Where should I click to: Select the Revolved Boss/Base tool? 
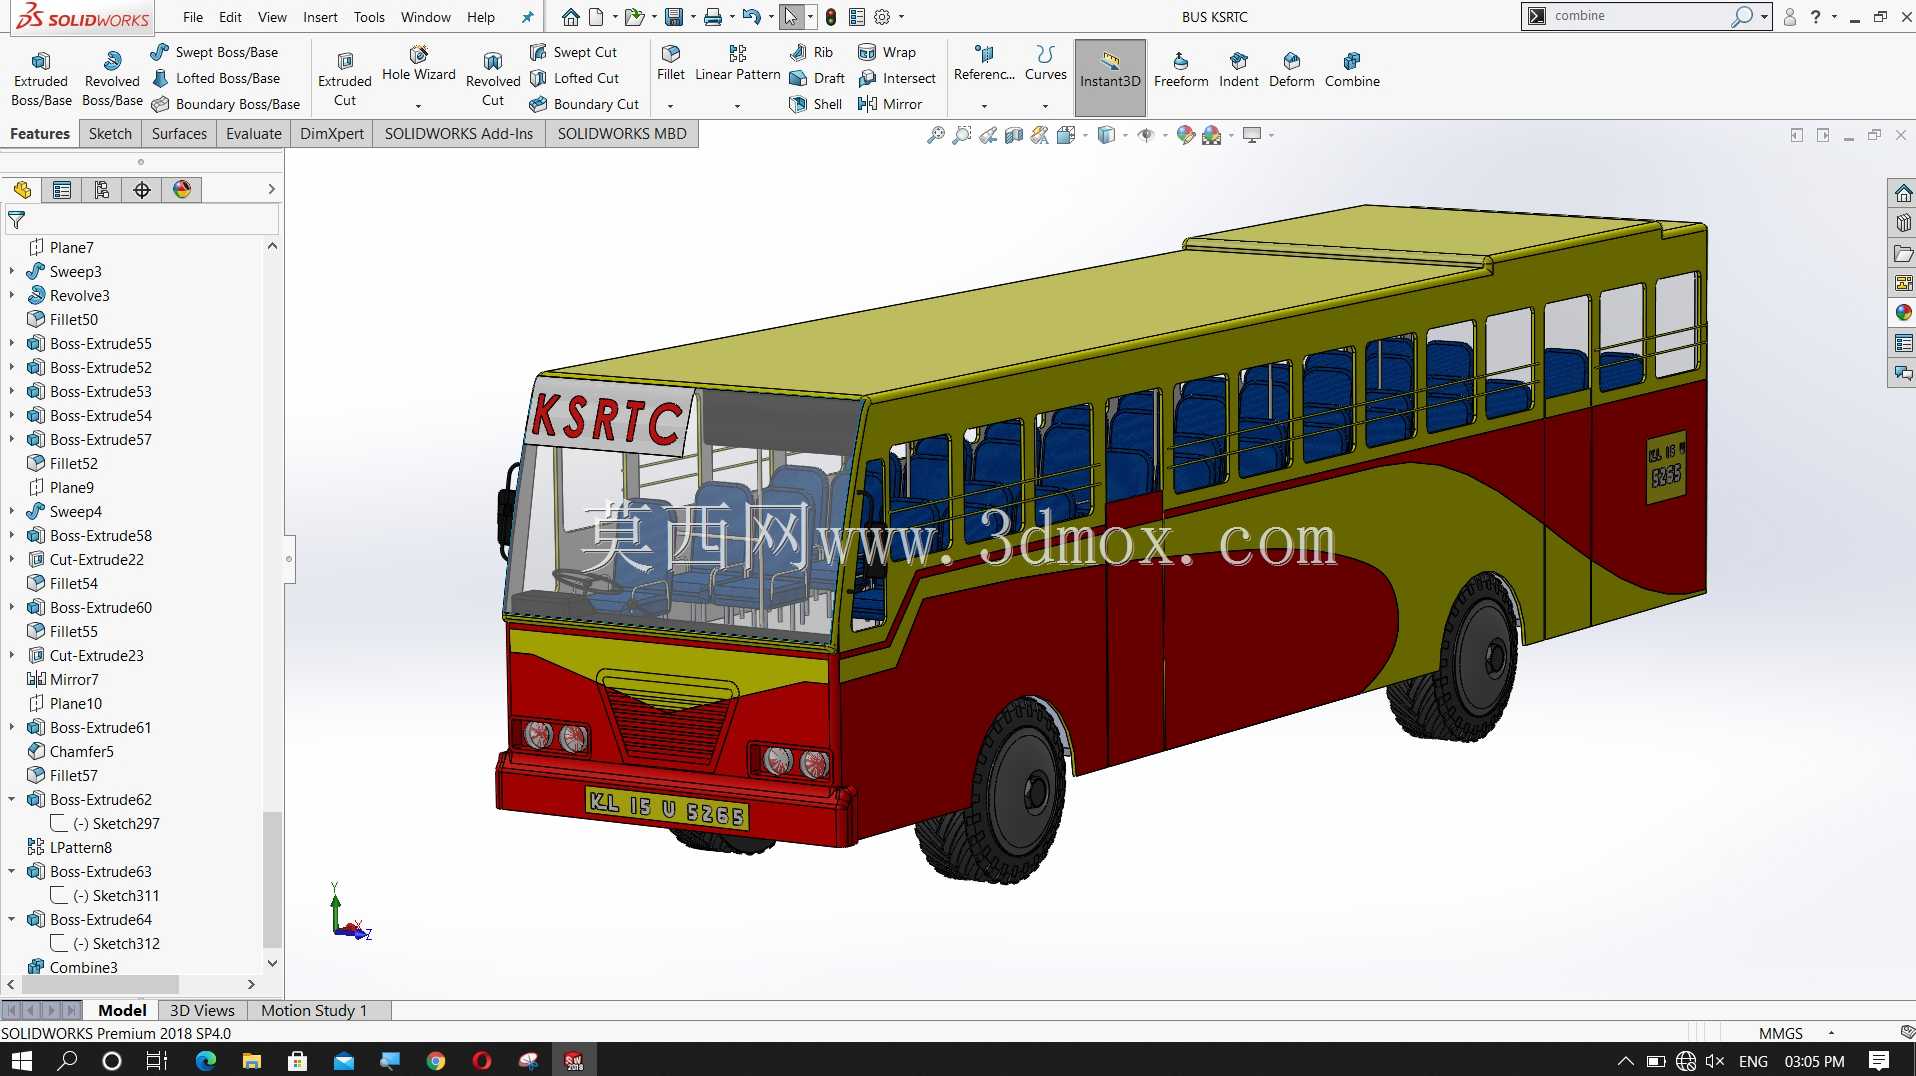point(112,78)
